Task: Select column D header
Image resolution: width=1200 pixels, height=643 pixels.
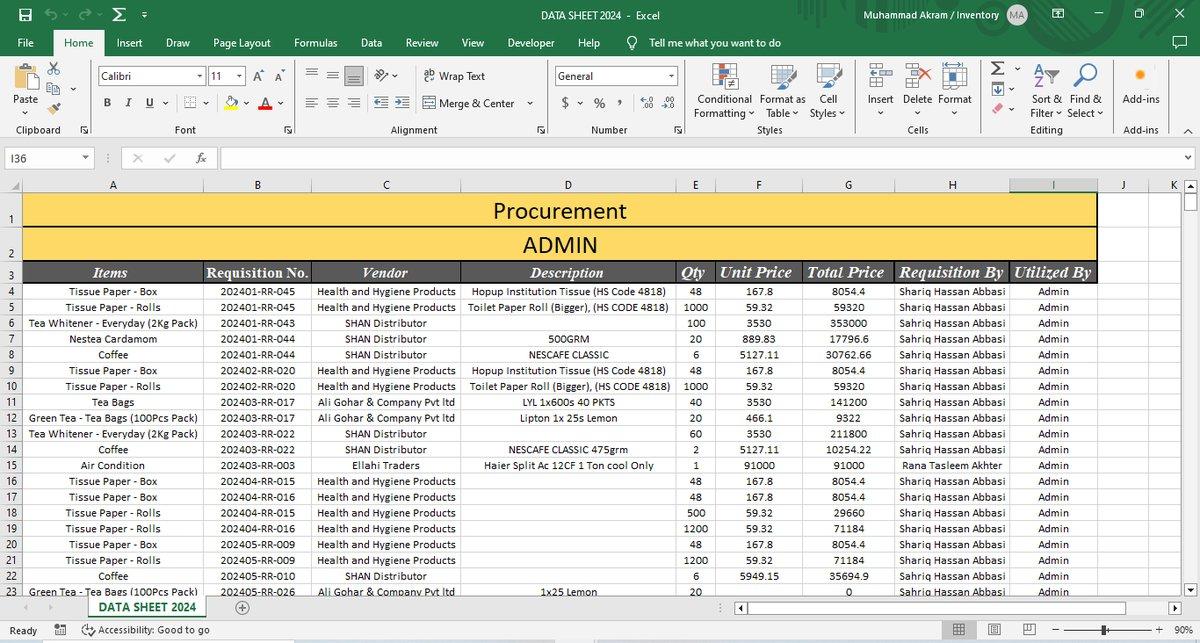Action: pyautogui.click(x=568, y=185)
